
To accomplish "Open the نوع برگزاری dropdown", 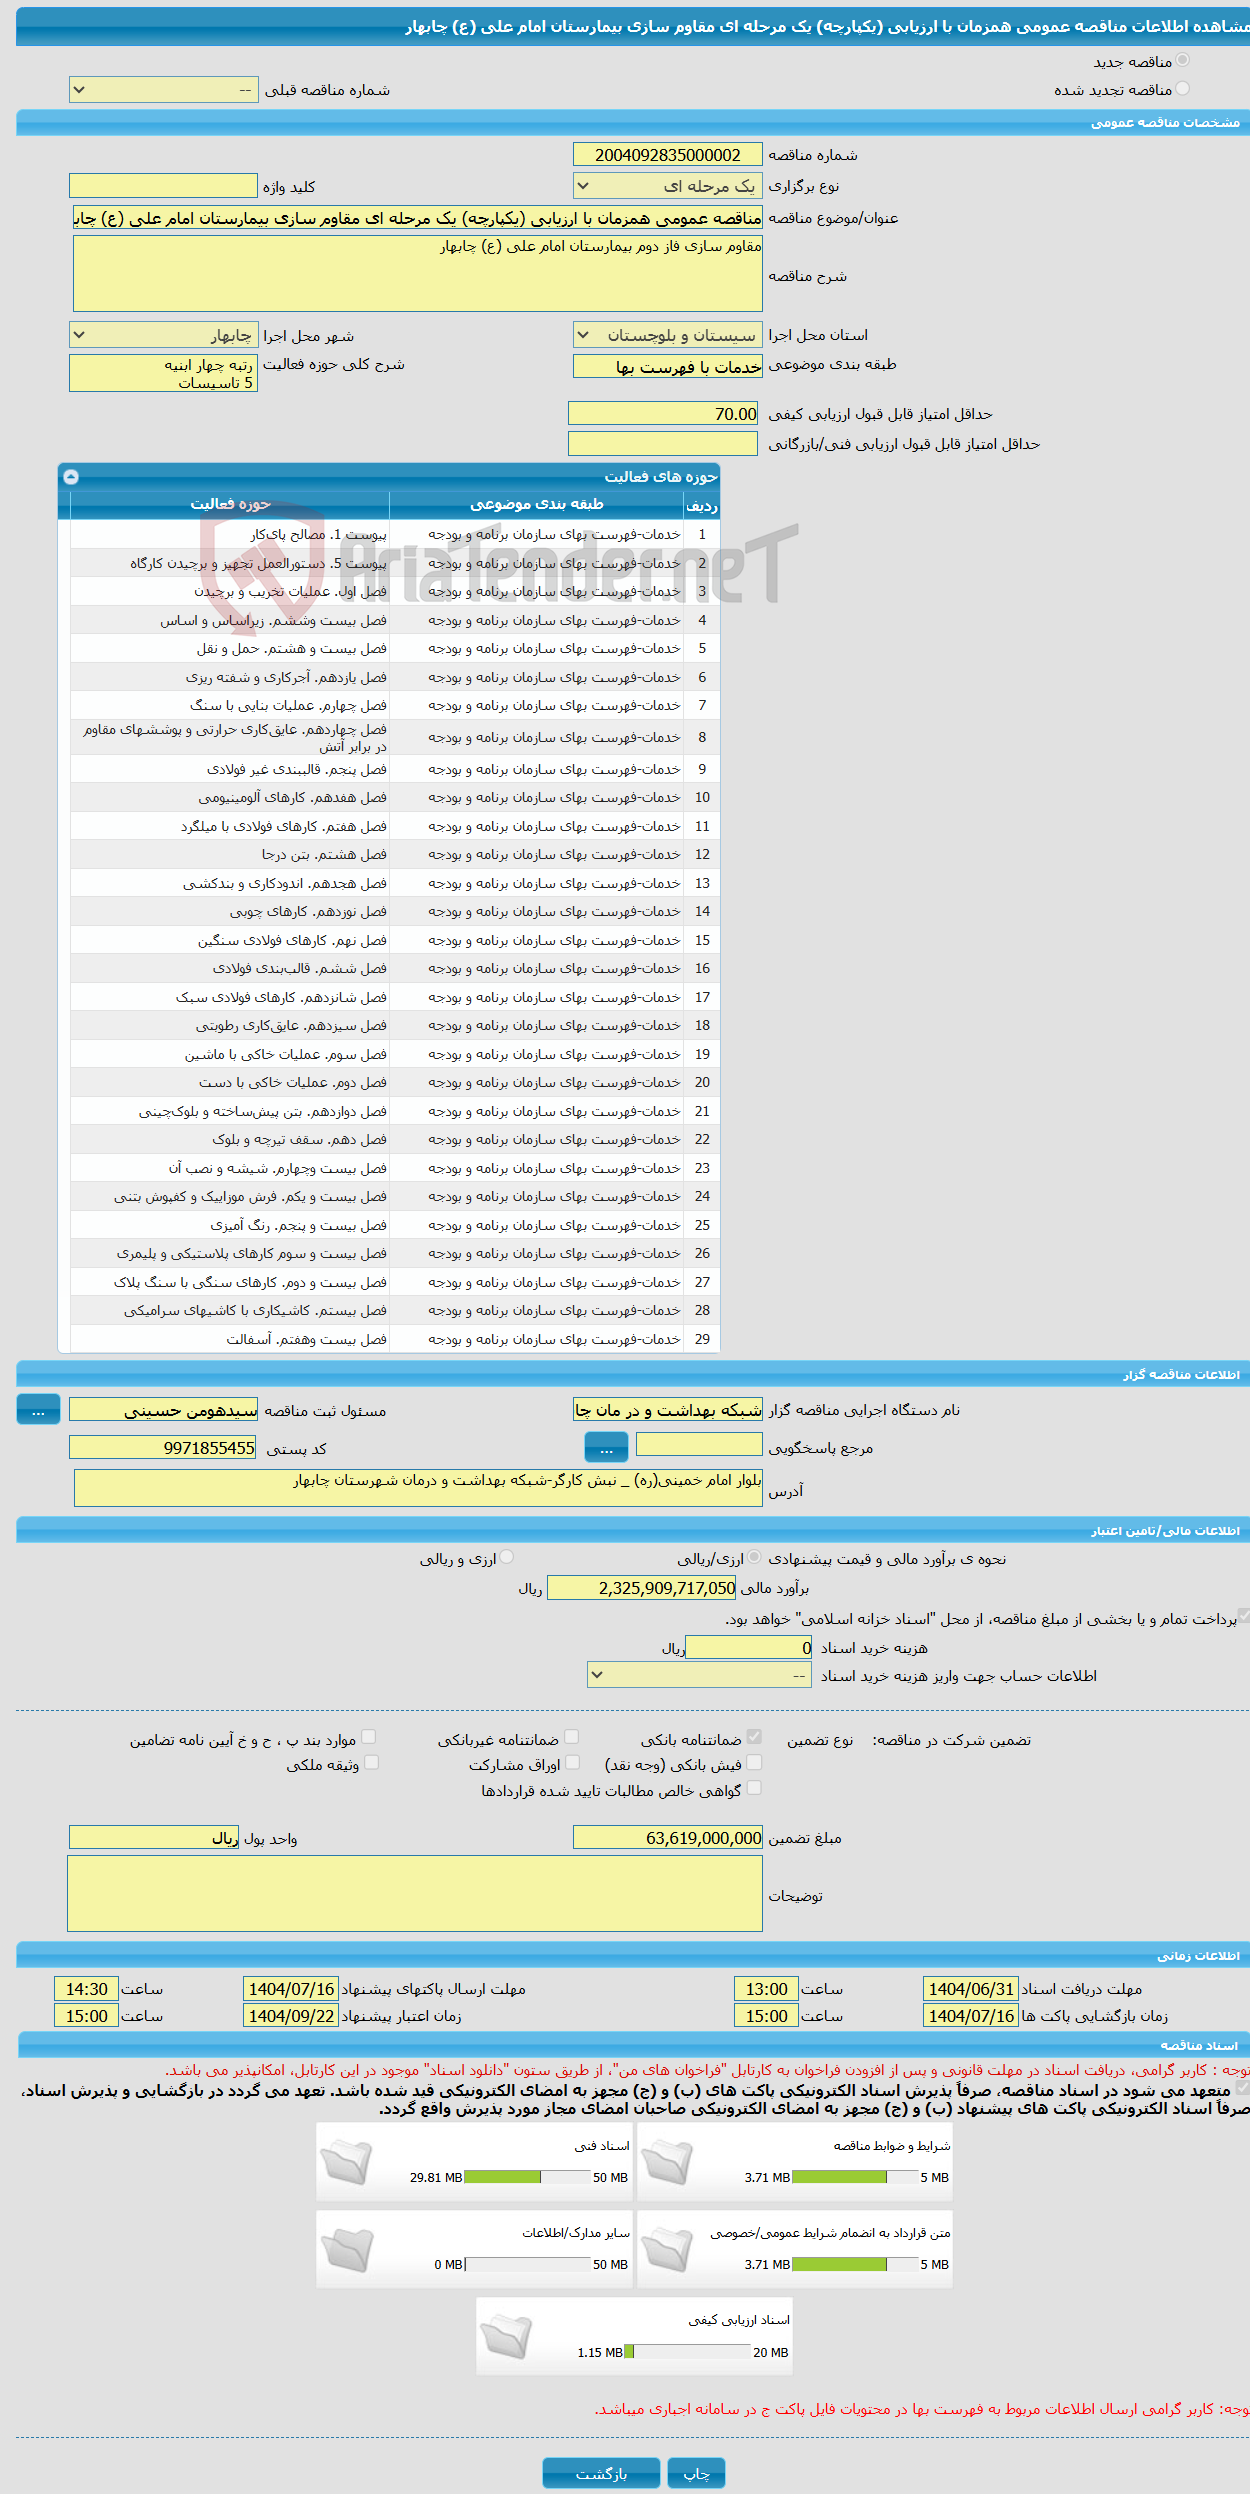I will [667, 186].
